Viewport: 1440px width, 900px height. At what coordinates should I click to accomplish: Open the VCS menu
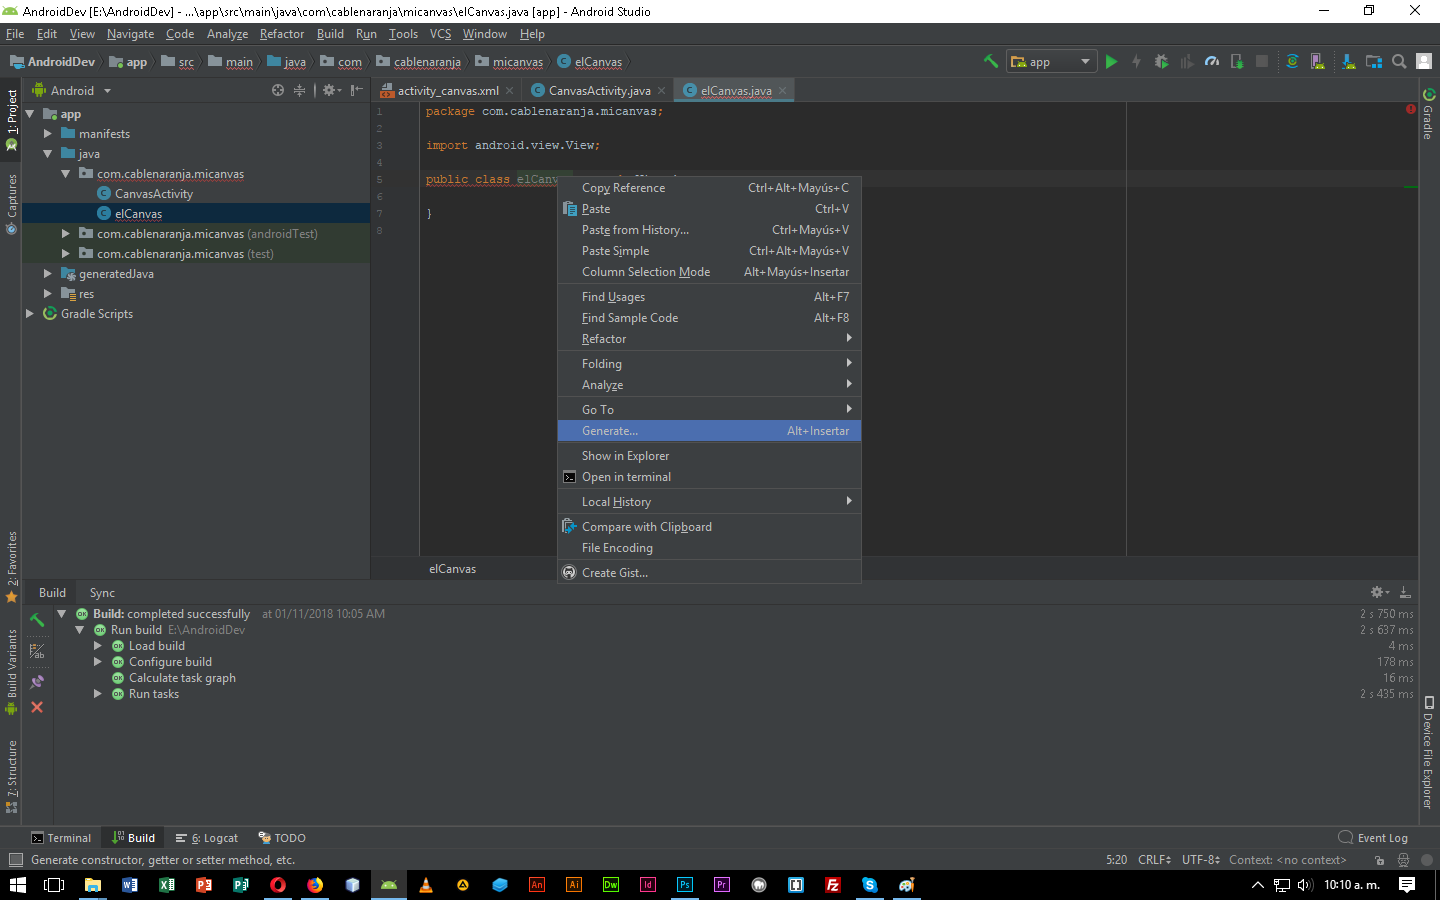[x=440, y=34]
